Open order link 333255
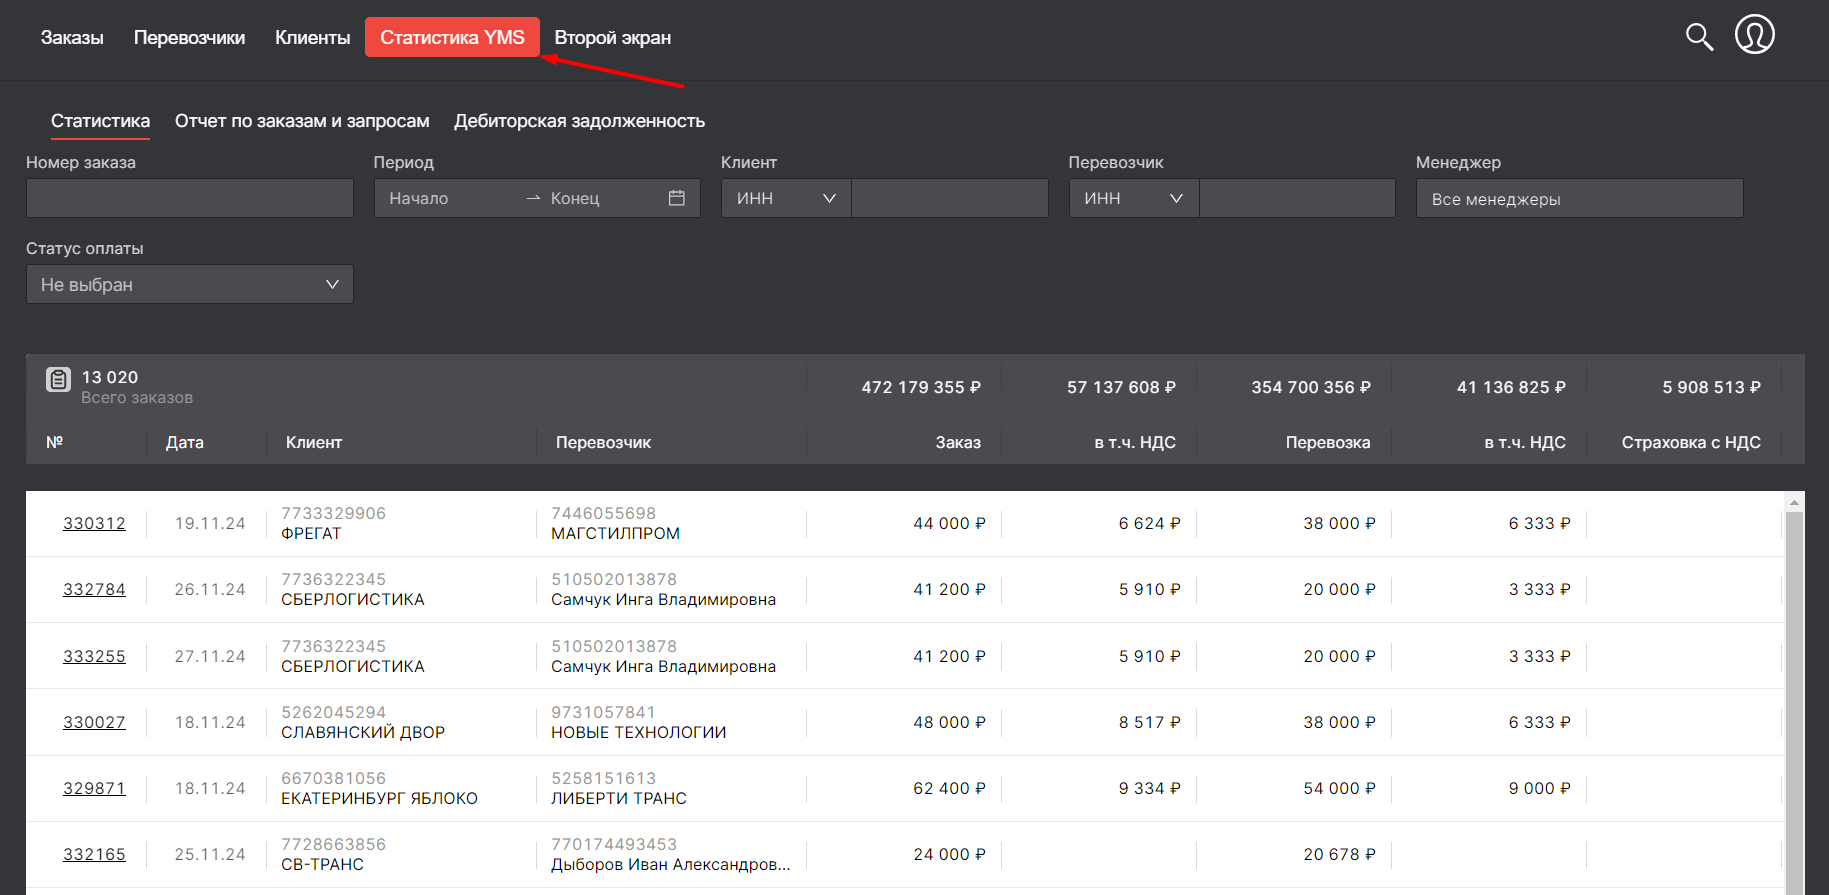The height and width of the screenshot is (895, 1829). pyautogui.click(x=94, y=656)
